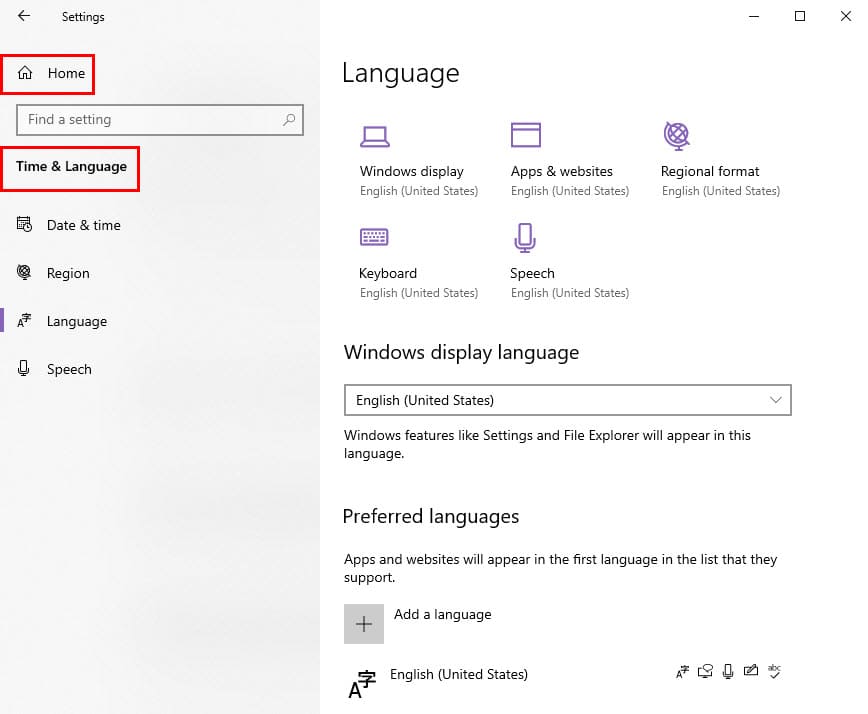
Task: Click the globe icon for Regional format
Action: coord(676,136)
